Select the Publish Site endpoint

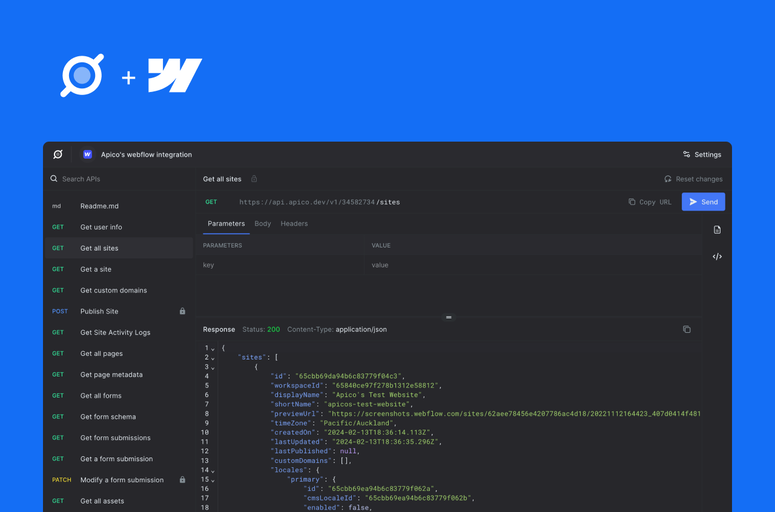coord(119,311)
